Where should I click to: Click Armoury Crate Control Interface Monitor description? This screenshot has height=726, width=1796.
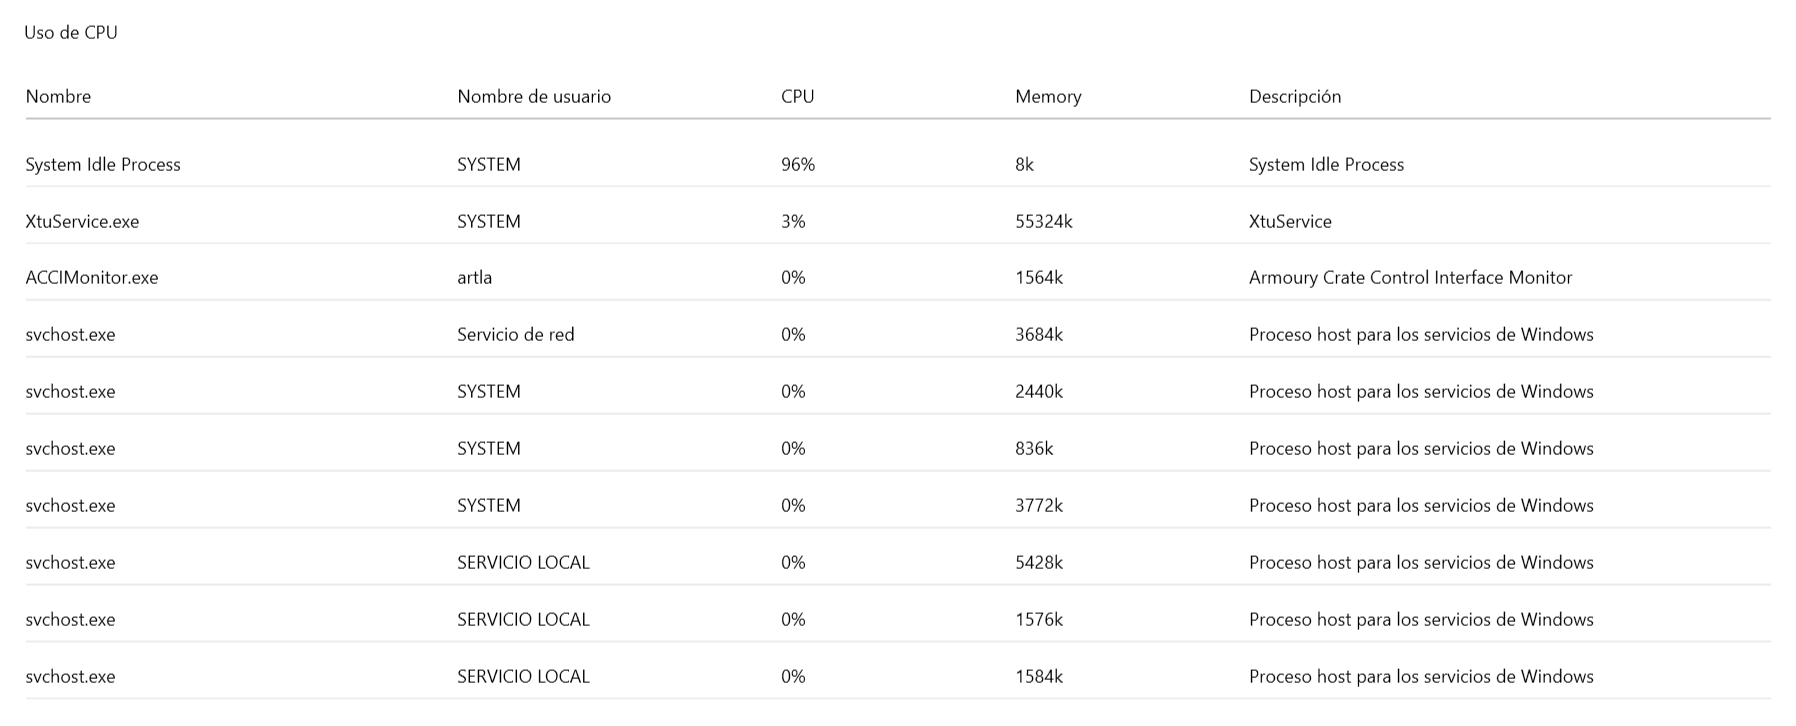point(1410,277)
